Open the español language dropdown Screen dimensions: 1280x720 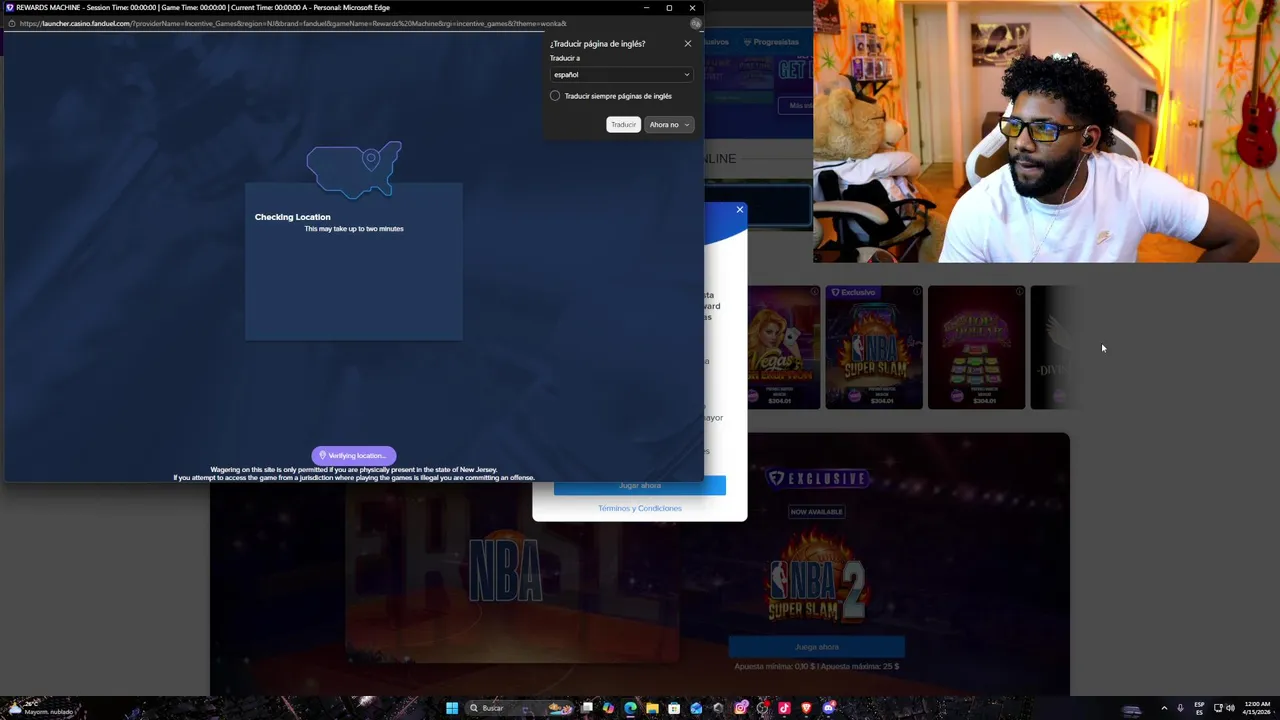coord(621,74)
